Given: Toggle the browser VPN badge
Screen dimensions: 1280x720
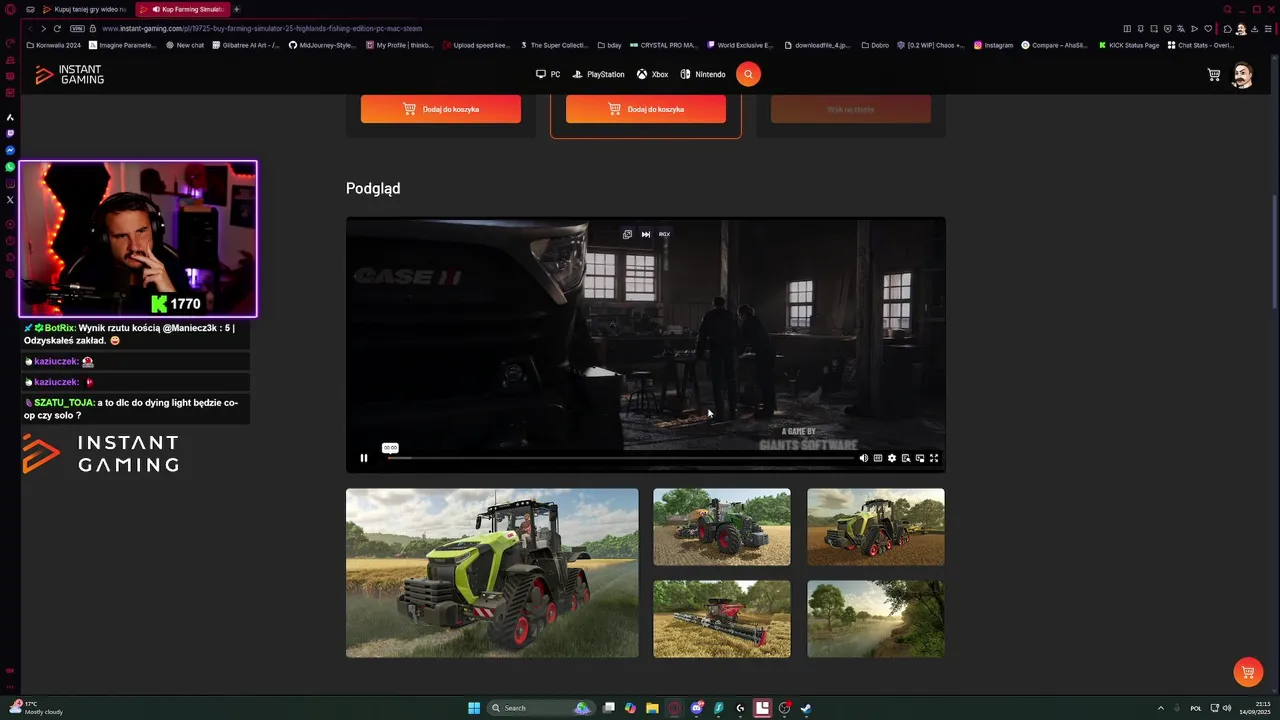Looking at the screenshot, I should (x=77, y=28).
